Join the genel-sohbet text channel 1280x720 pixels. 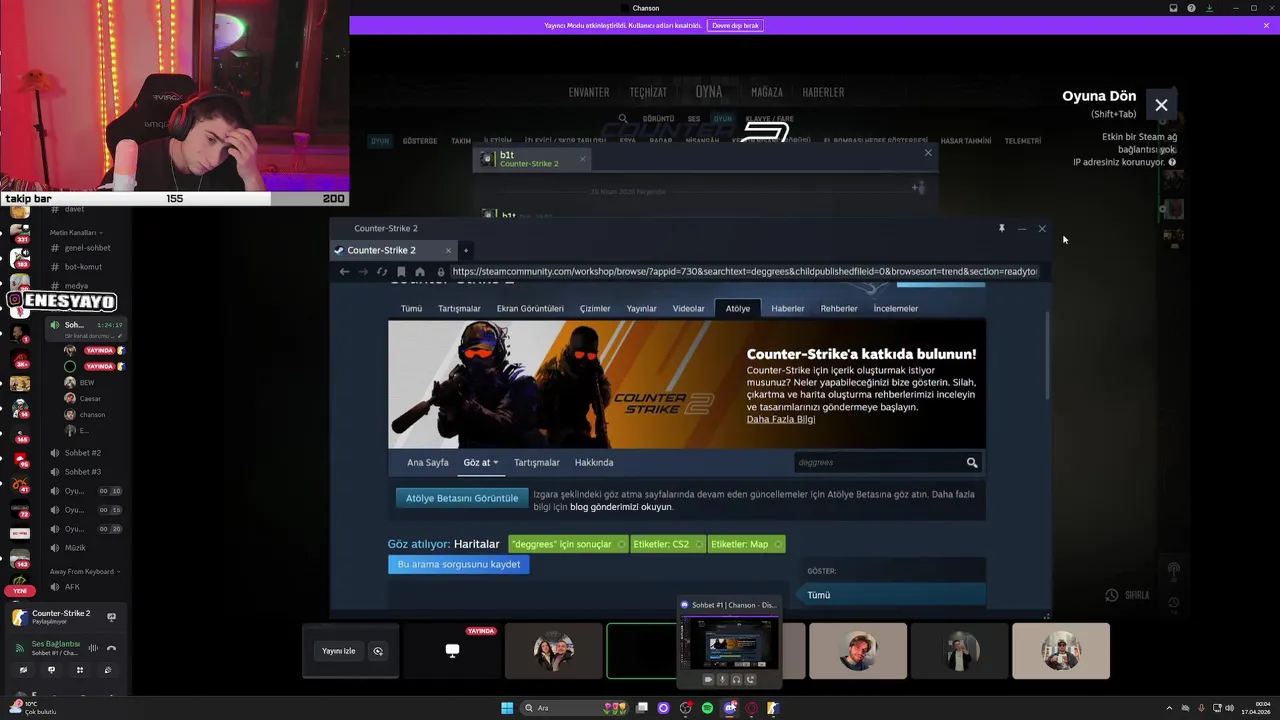pos(87,248)
